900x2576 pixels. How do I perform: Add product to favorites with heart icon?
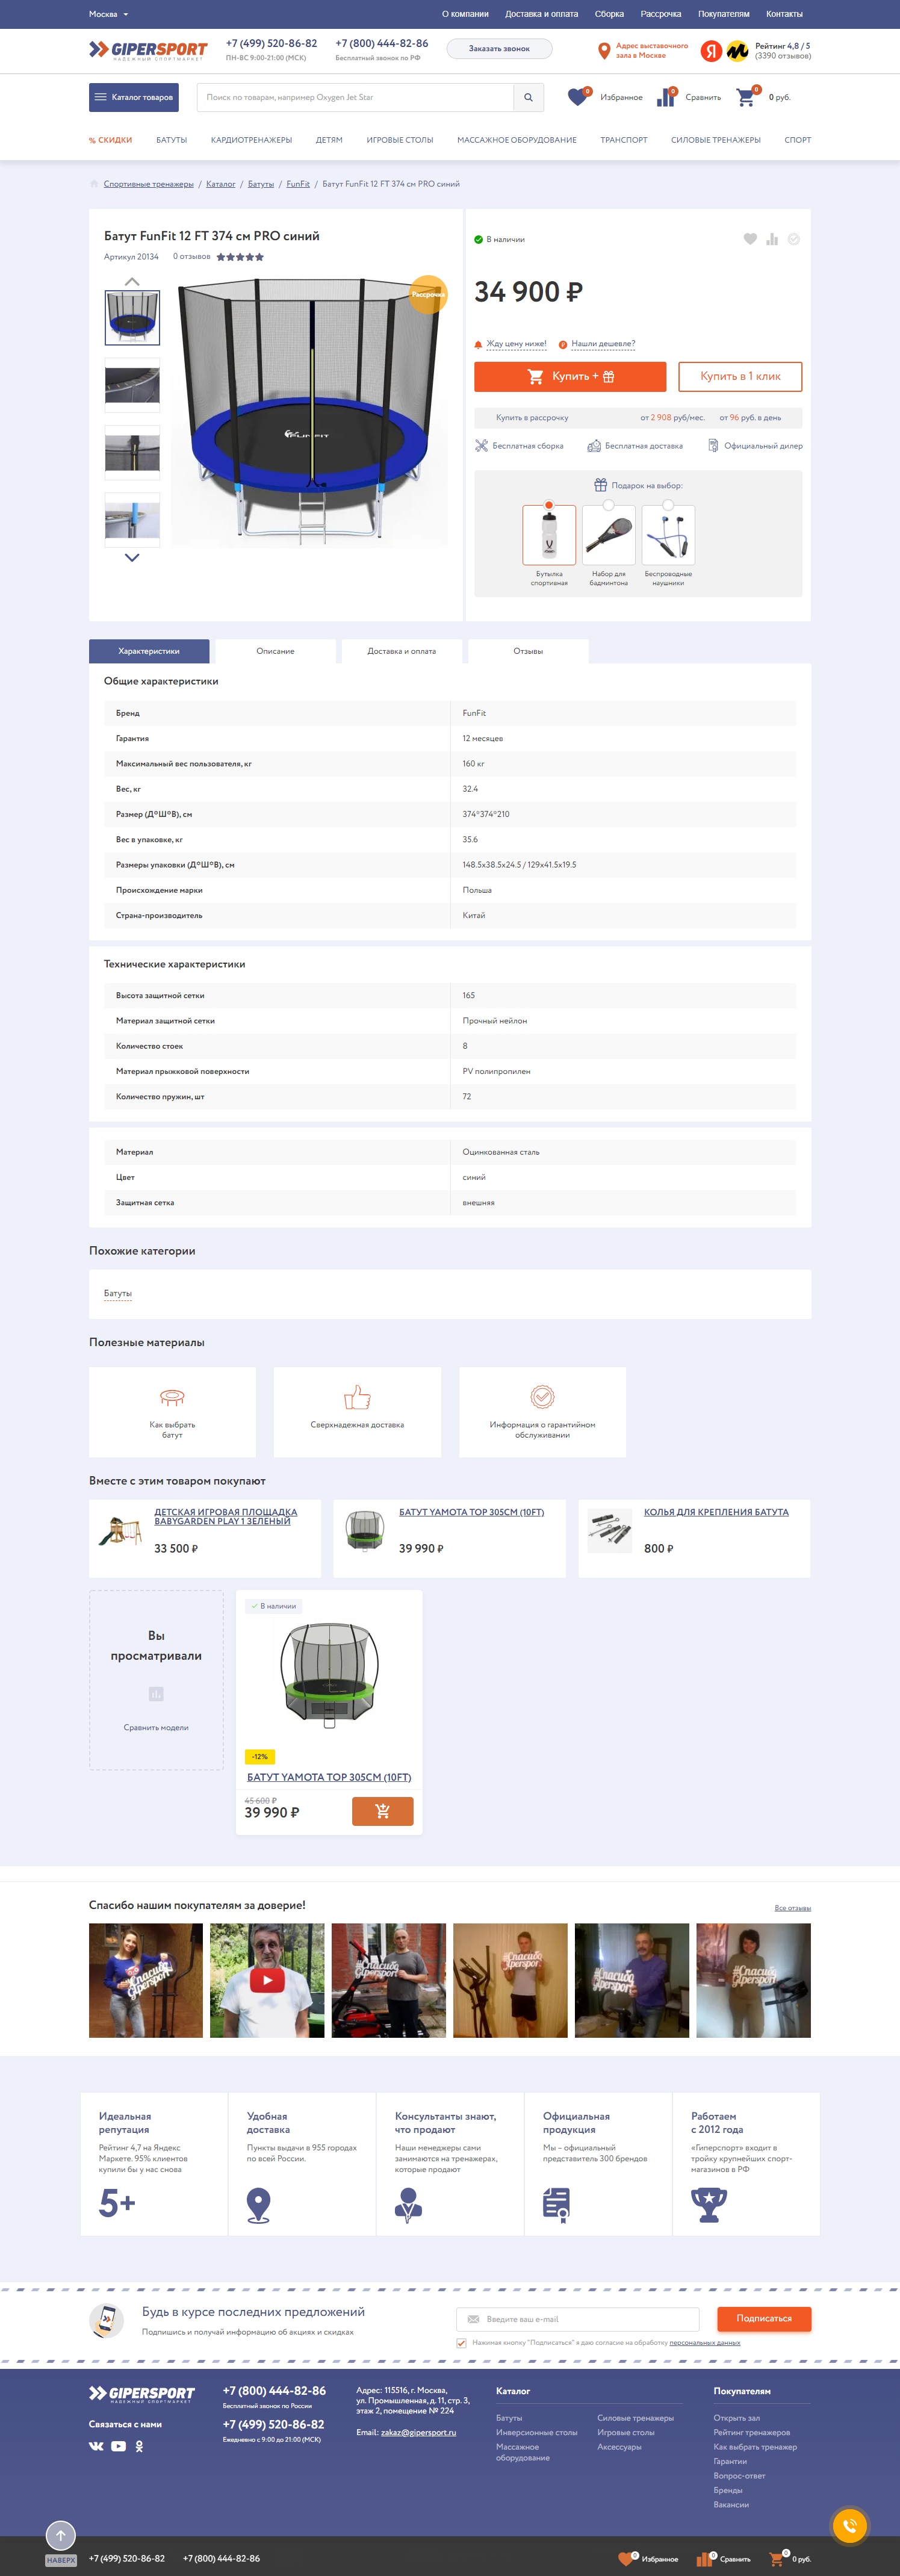pyautogui.click(x=750, y=239)
